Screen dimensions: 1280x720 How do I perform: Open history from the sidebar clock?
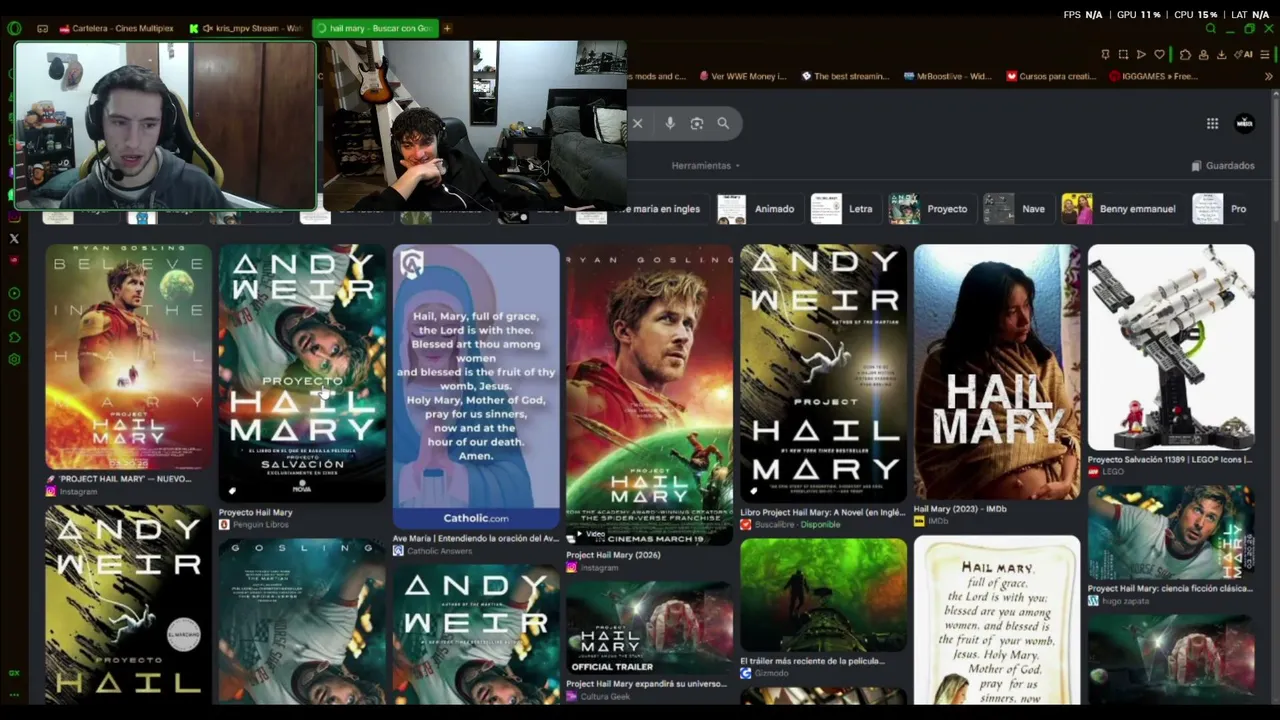pos(14,315)
